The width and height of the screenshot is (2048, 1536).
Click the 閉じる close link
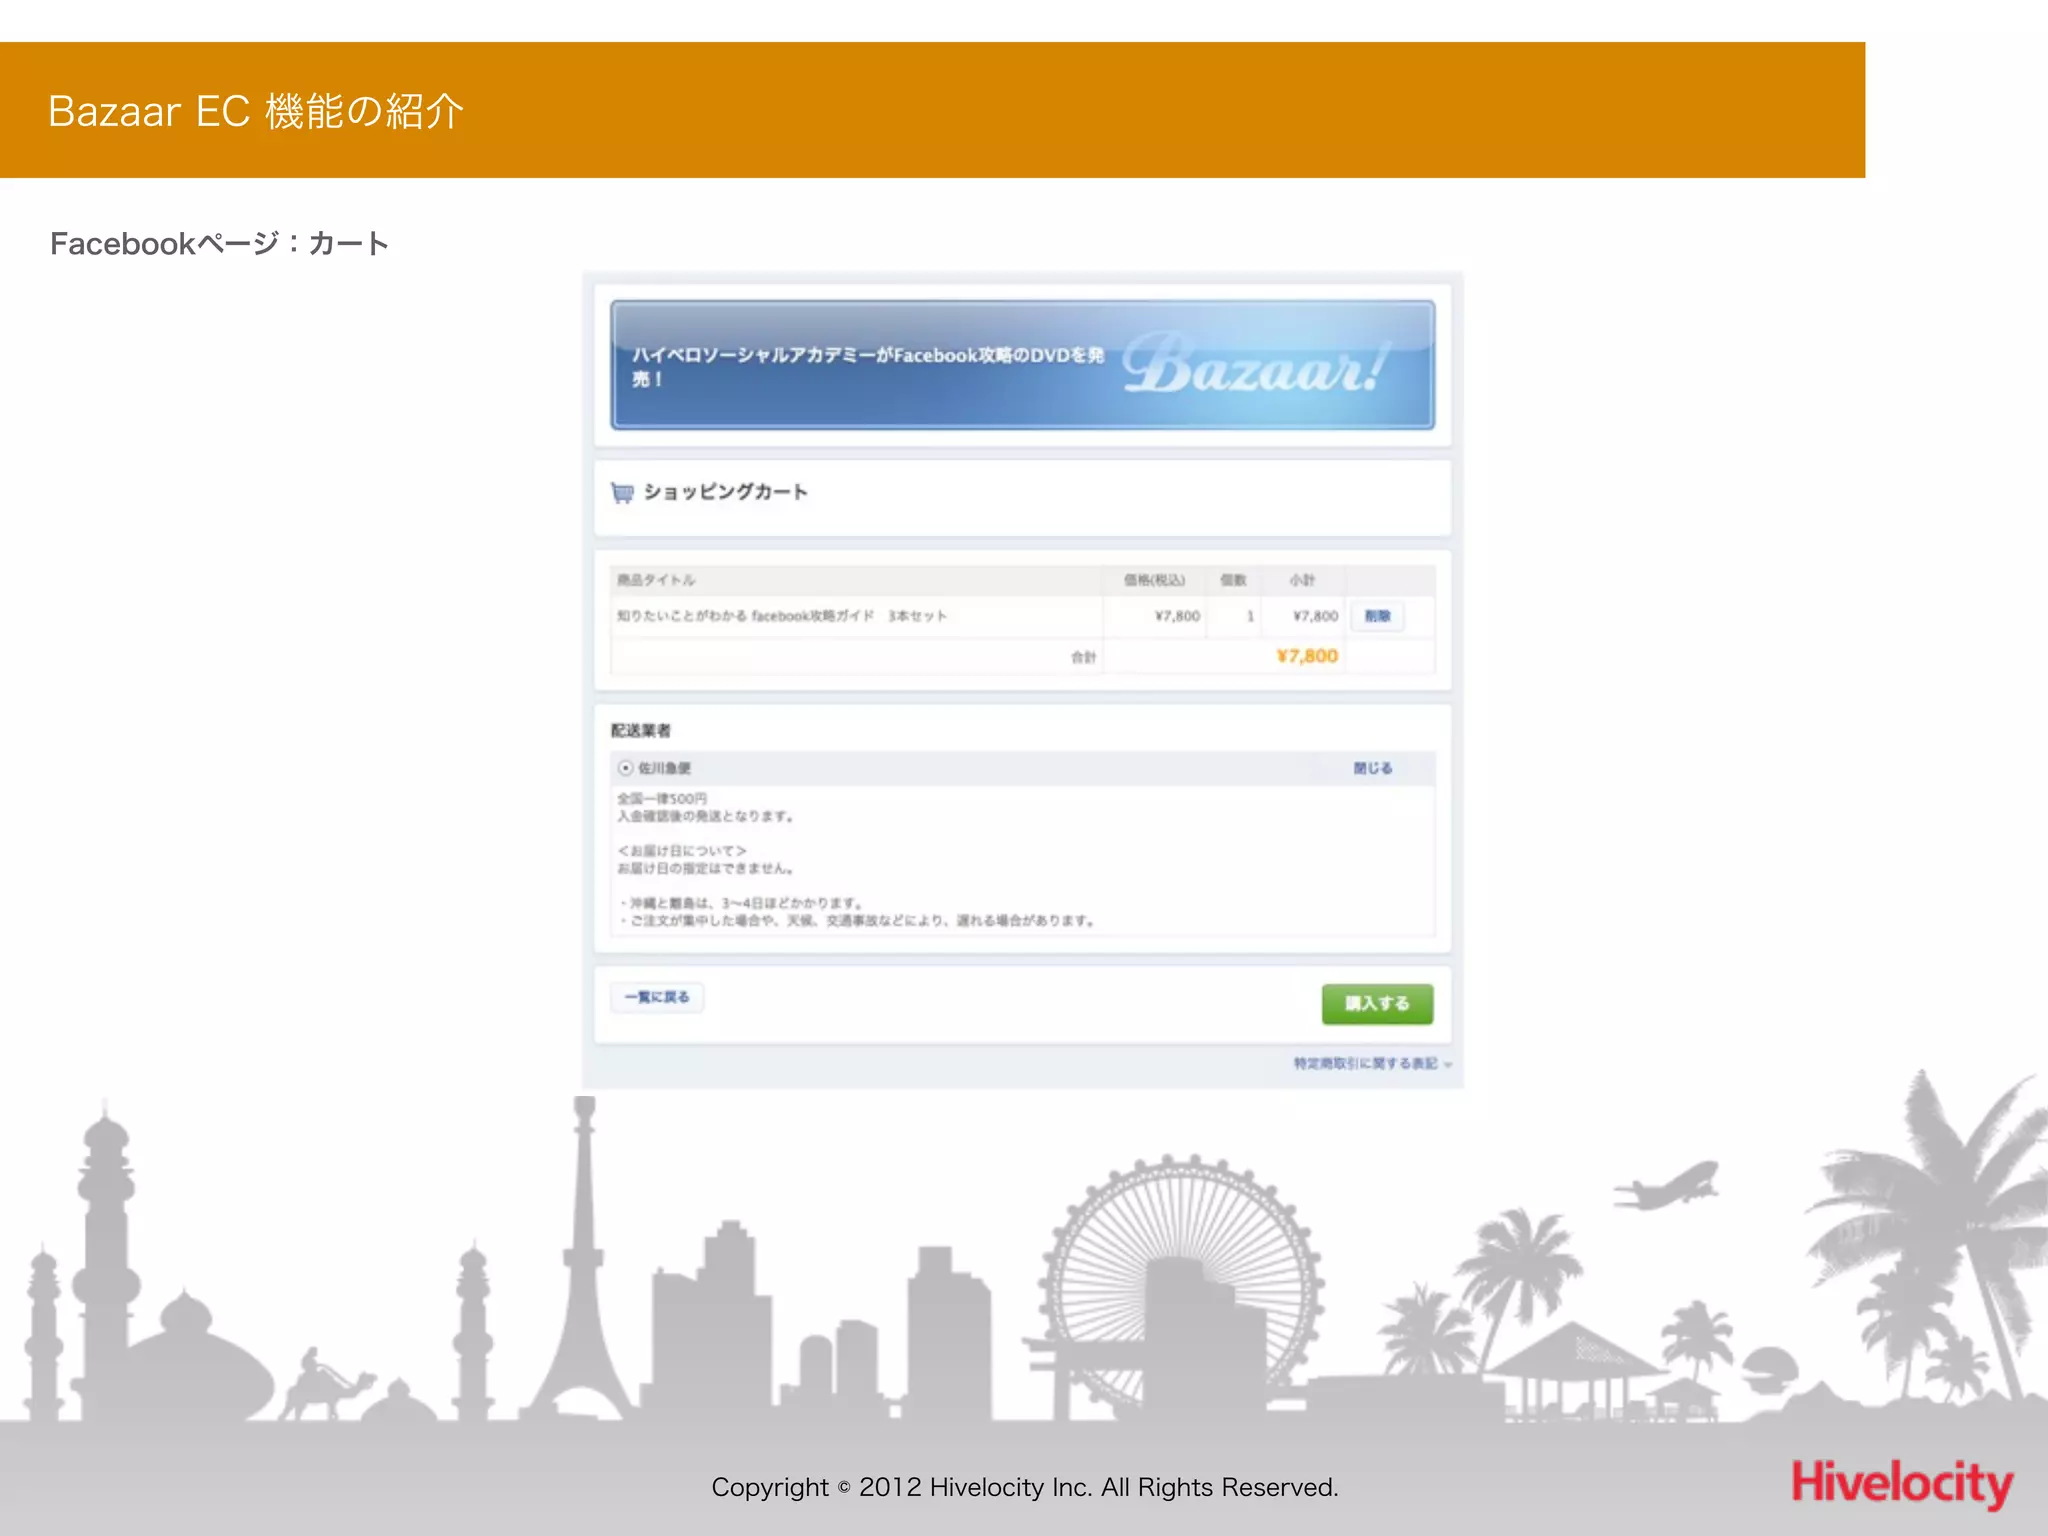coord(1372,768)
